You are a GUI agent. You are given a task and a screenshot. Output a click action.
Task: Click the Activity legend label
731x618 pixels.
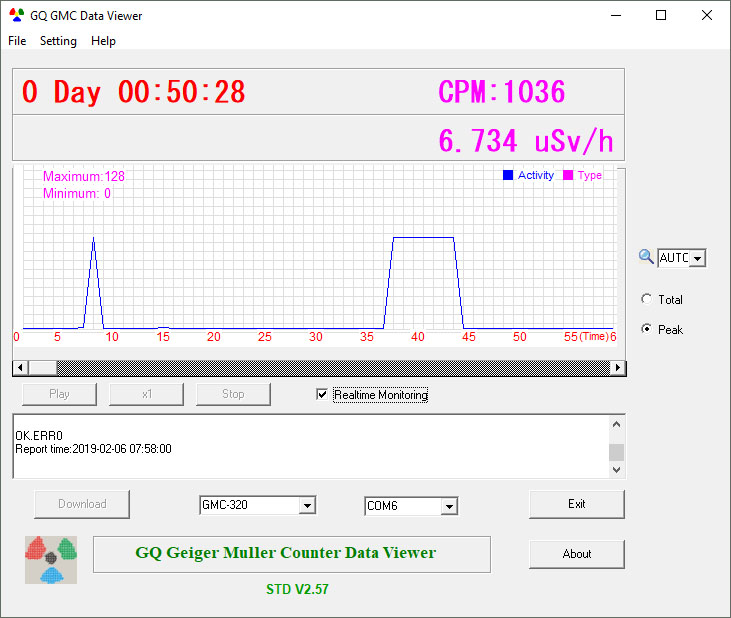pos(536,175)
